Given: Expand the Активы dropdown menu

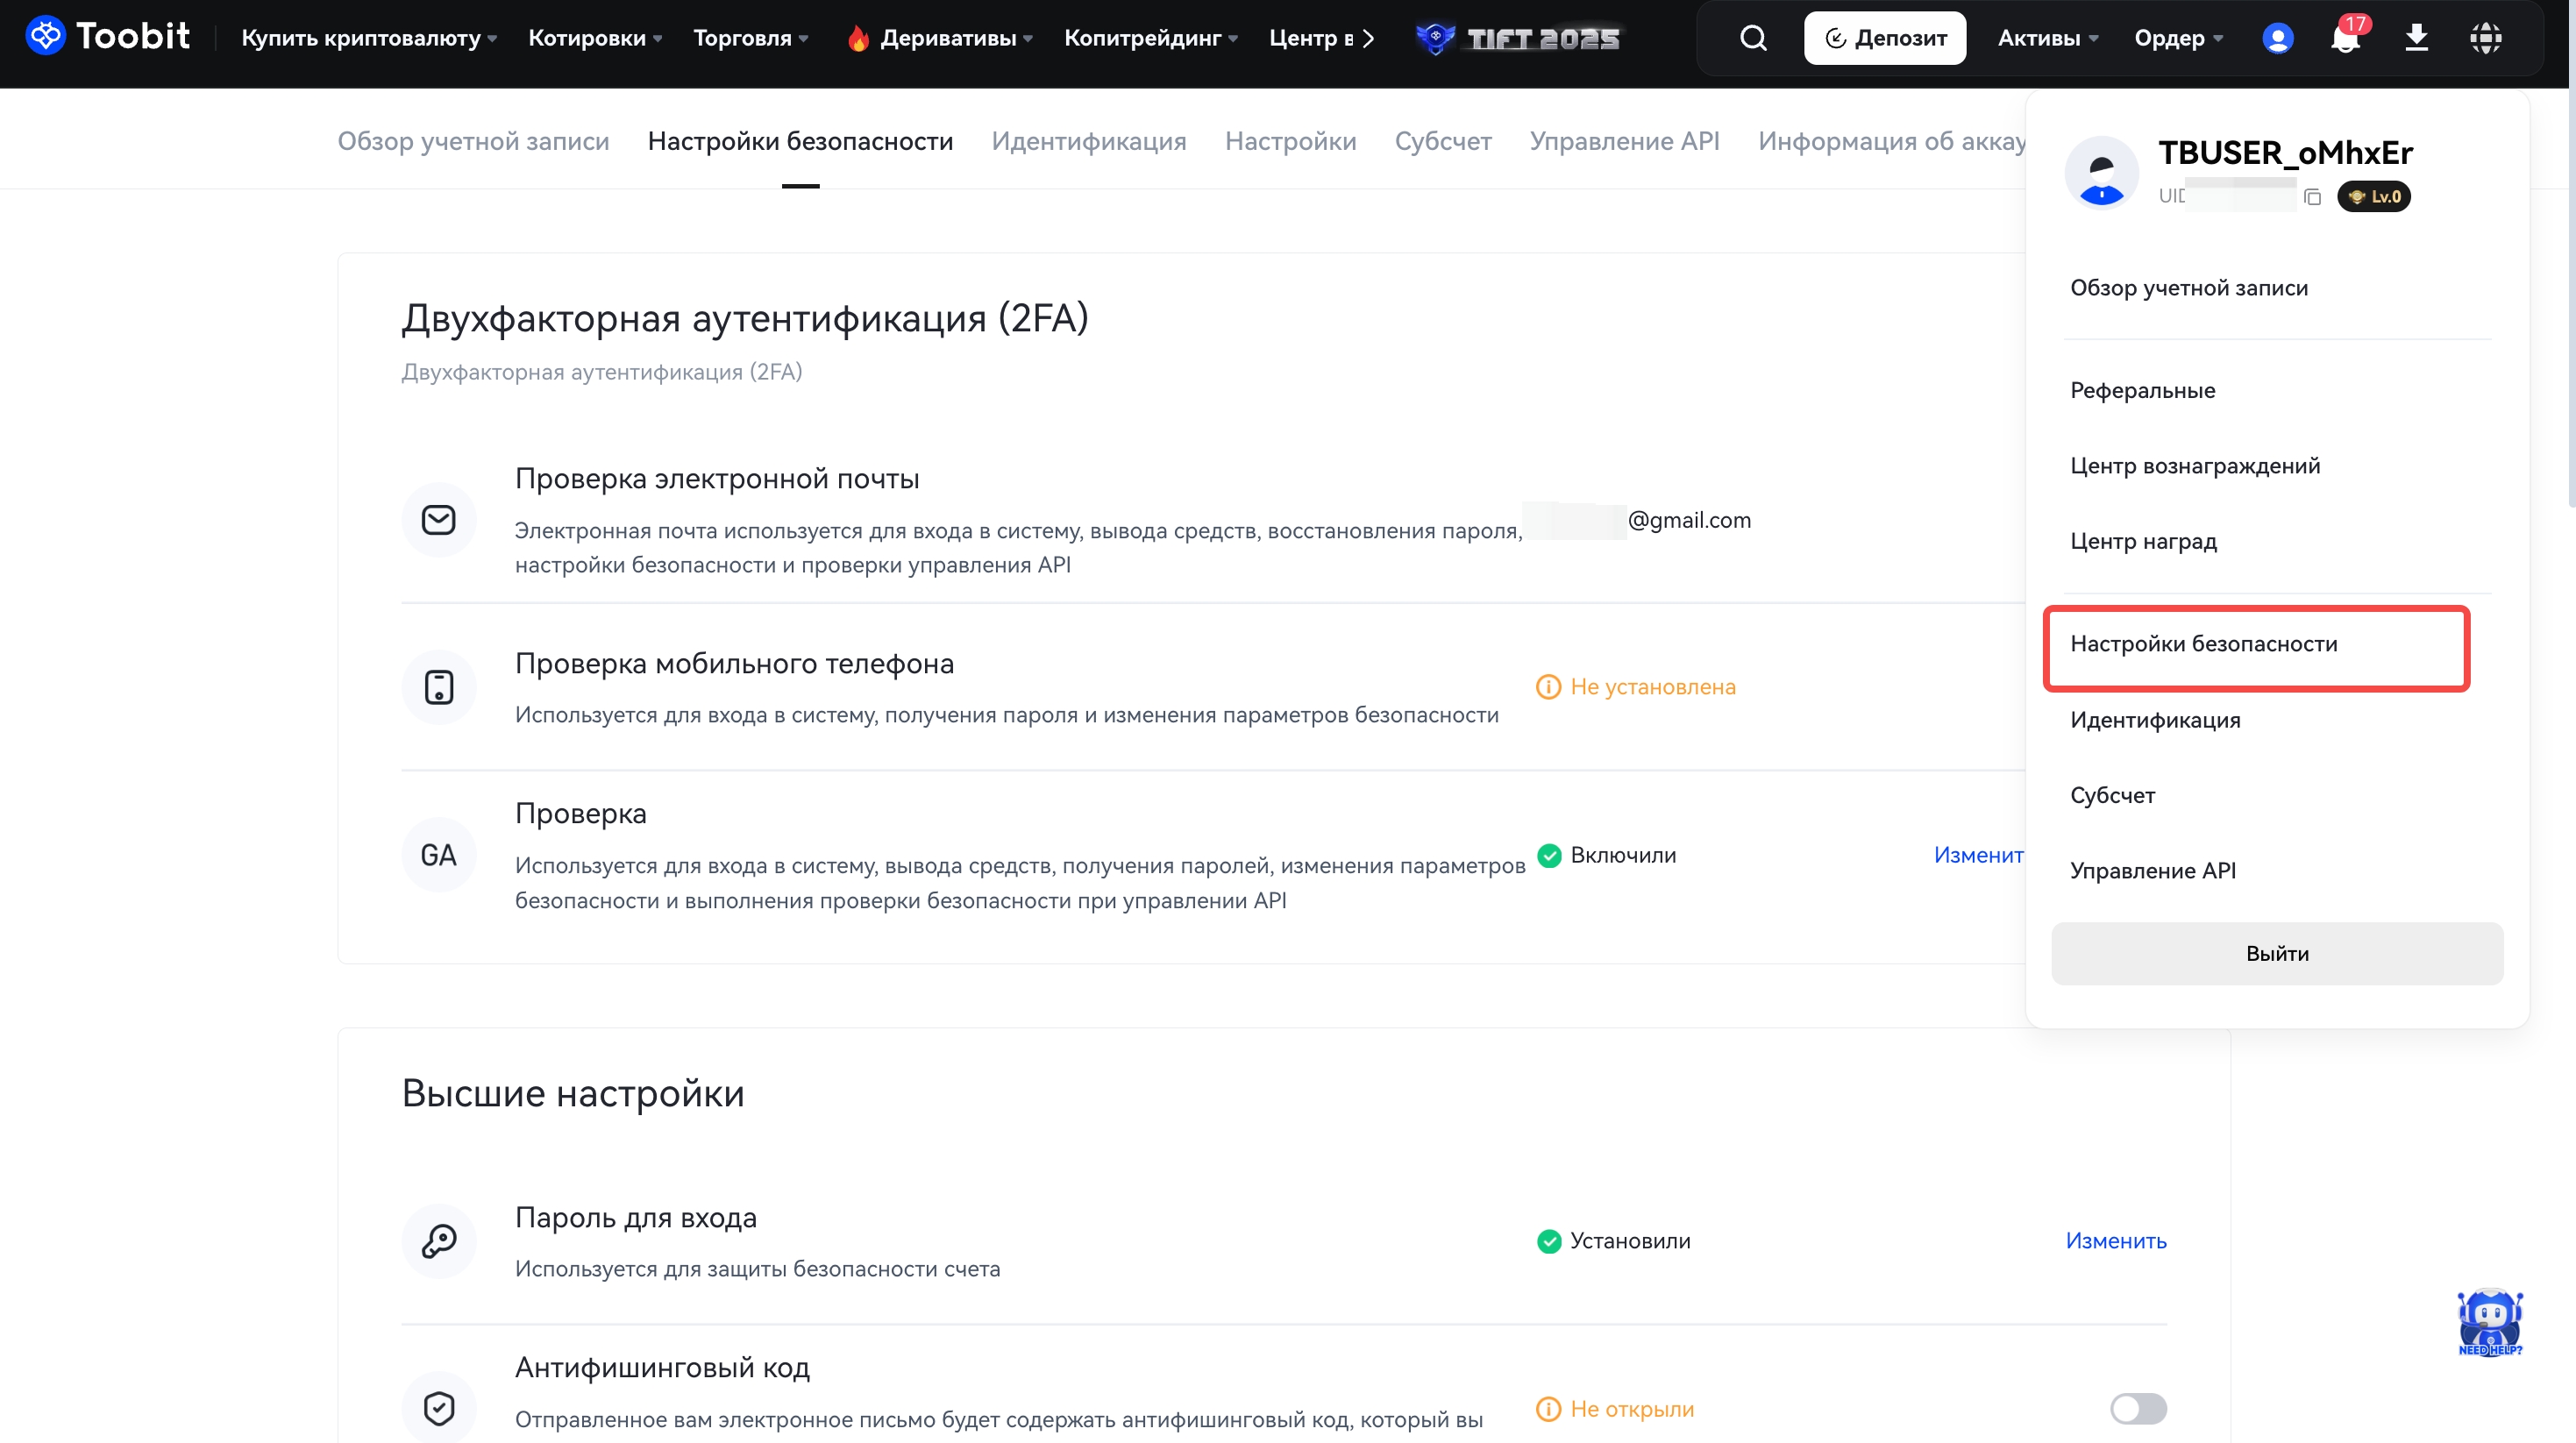Looking at the screenshot, I should click(2047, 38).
